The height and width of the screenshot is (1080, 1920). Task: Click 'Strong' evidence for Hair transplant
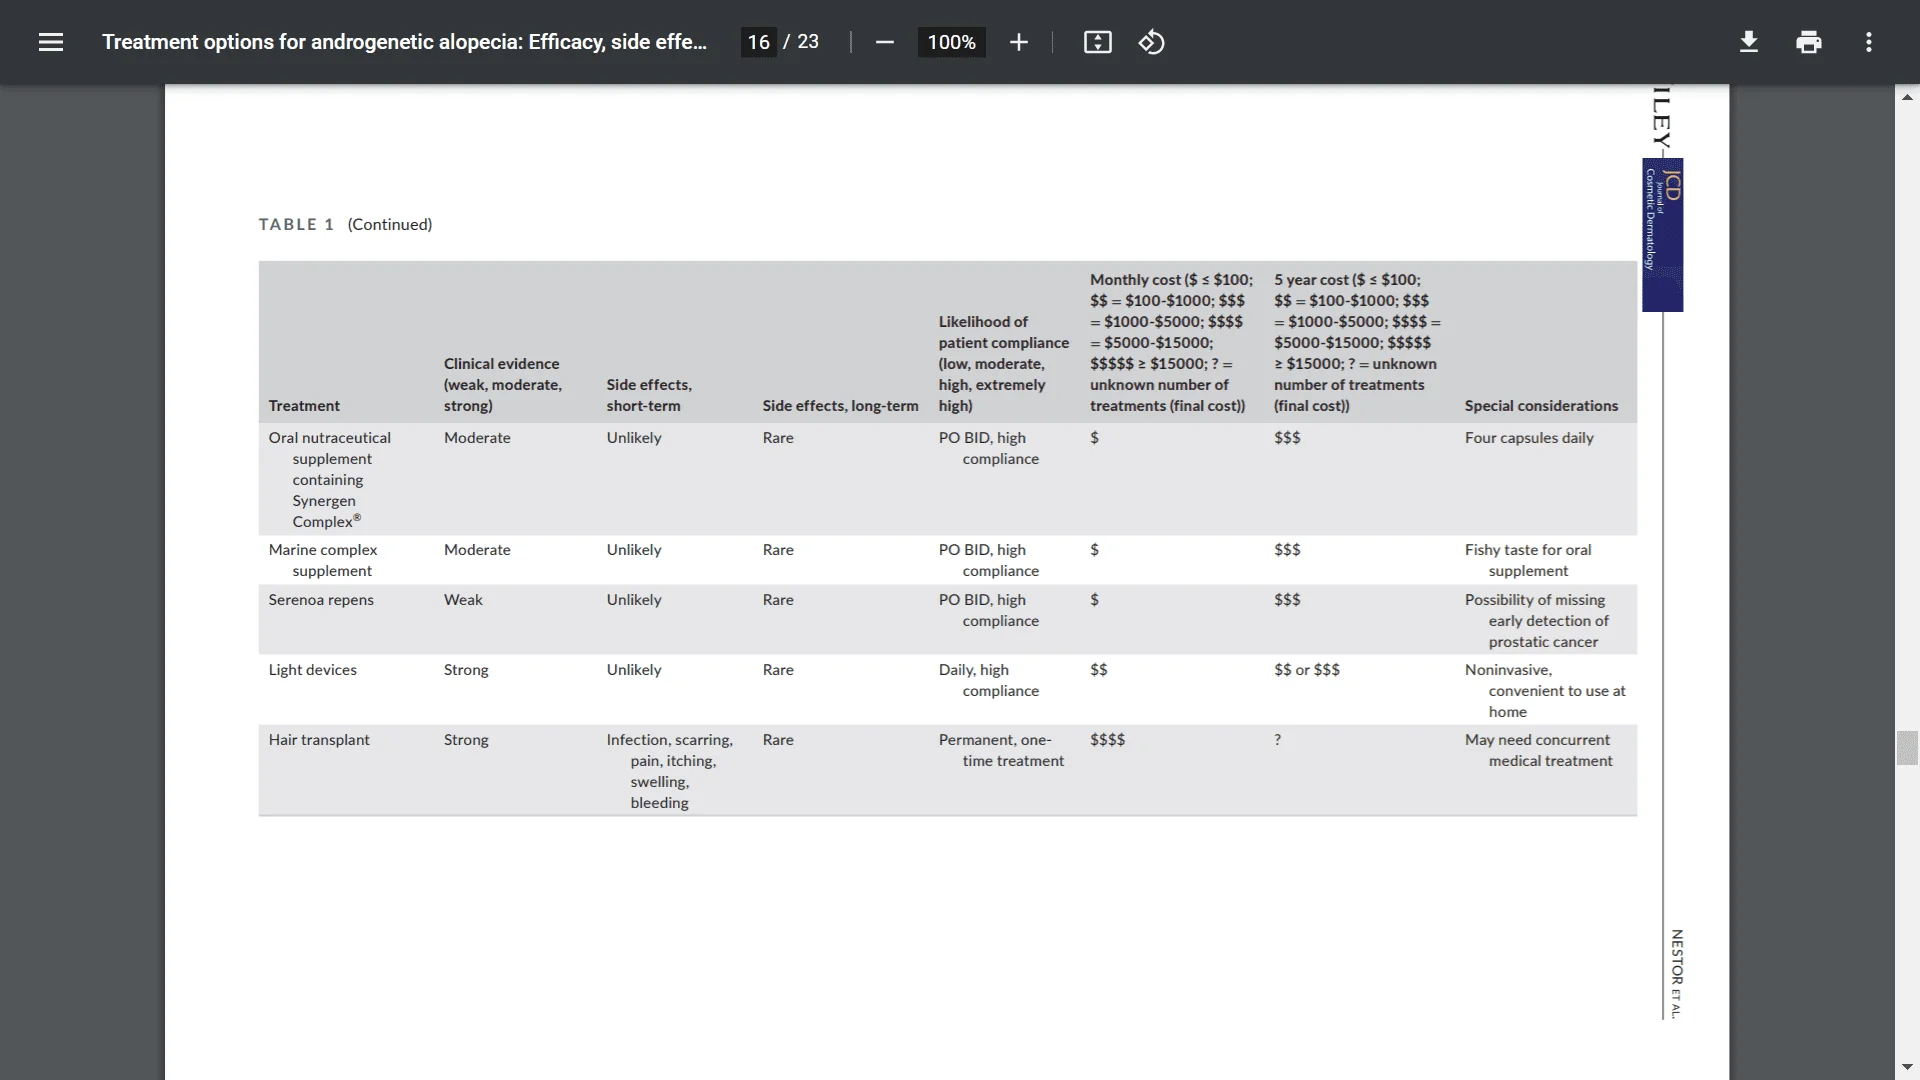click(x=466, y=739)
